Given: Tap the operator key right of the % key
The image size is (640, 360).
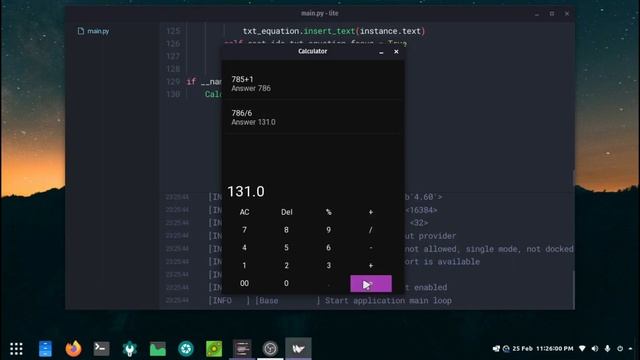Looking at the screenshot, I should (371, 212).
